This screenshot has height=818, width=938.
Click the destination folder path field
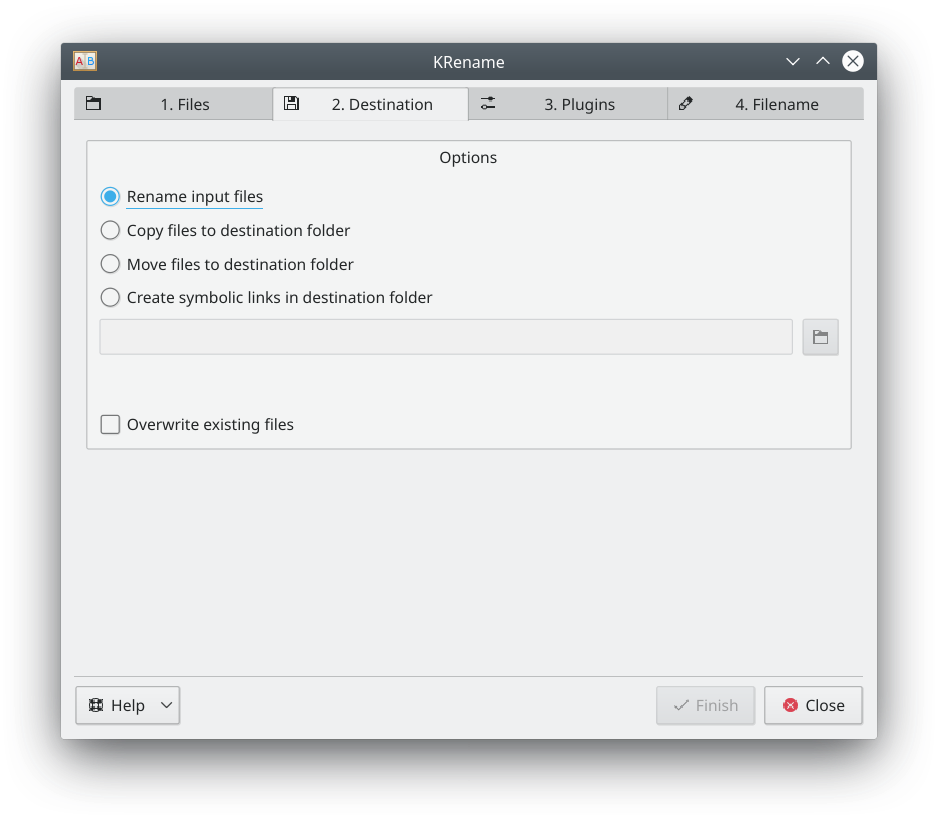tap(446, 337)
